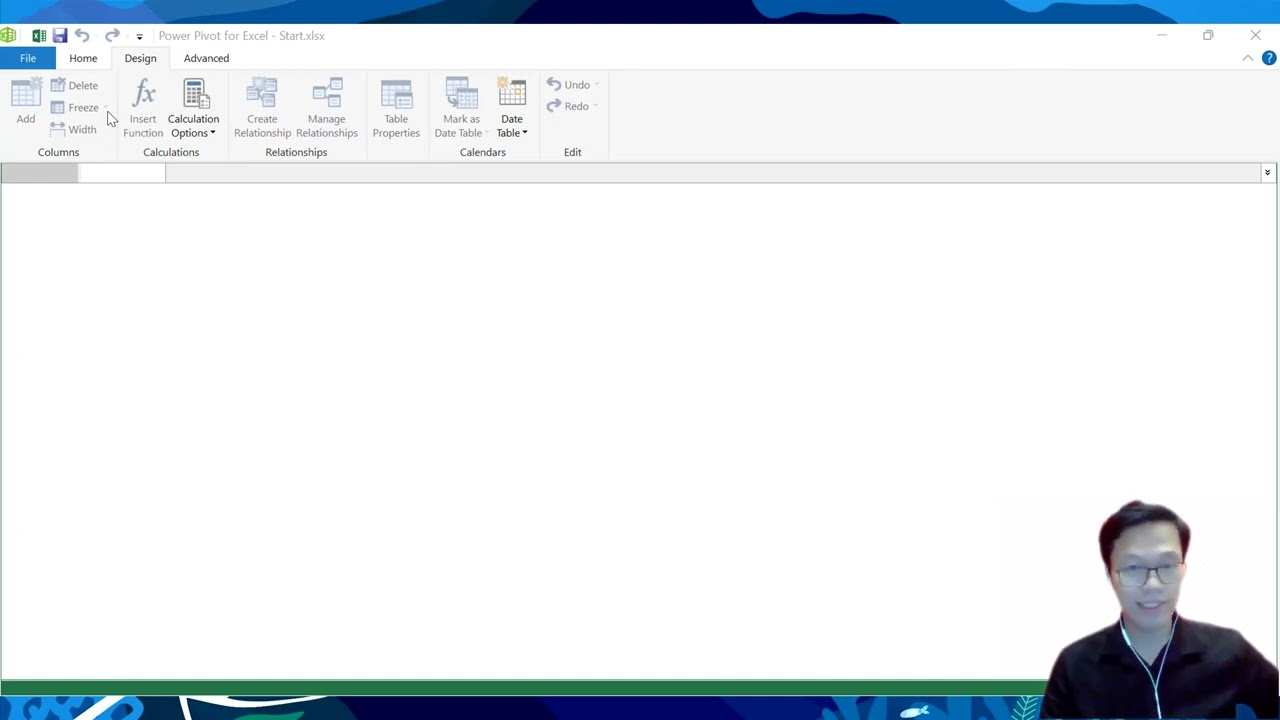Open the Advanced ribbon tab
The image size is (1280, 720).
(206, 58)
